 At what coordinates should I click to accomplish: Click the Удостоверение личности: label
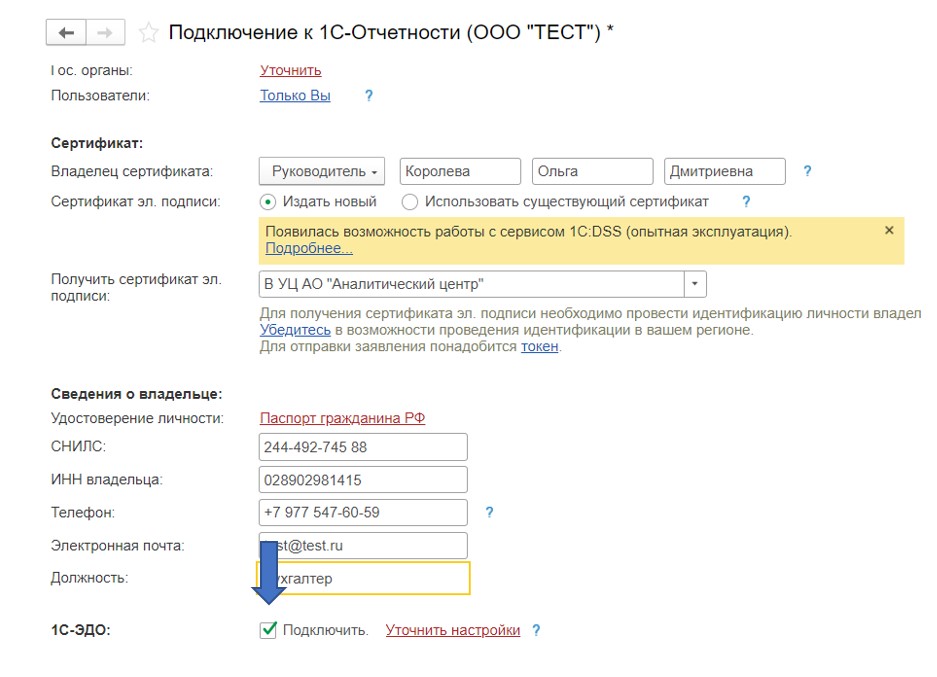tap(137, 418)
